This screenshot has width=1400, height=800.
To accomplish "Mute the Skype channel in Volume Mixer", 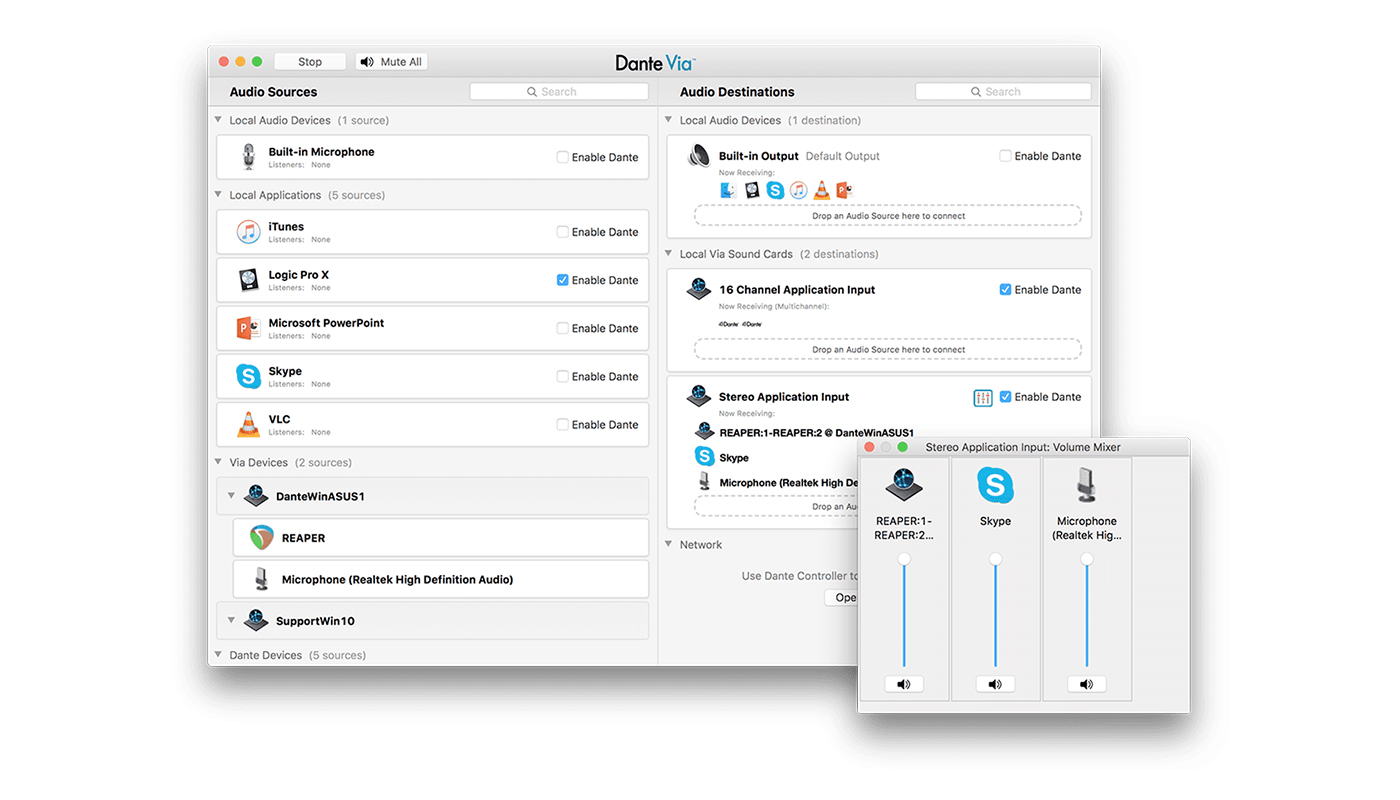I will 995,685.
